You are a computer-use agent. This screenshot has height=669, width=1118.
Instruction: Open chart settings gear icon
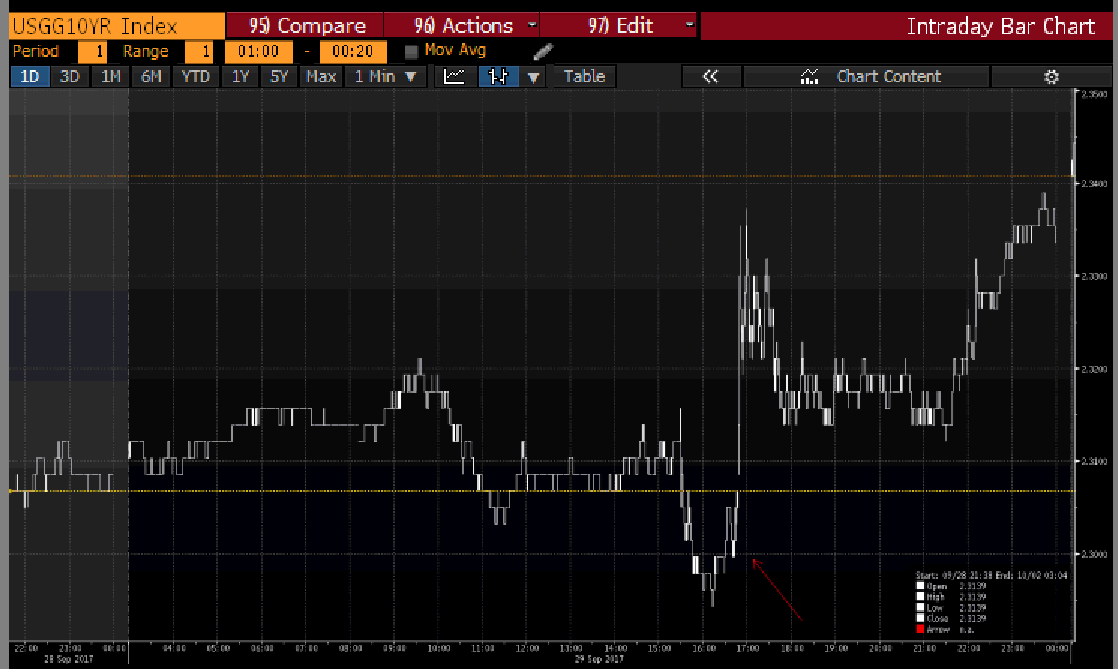(x=1050, y=76)
